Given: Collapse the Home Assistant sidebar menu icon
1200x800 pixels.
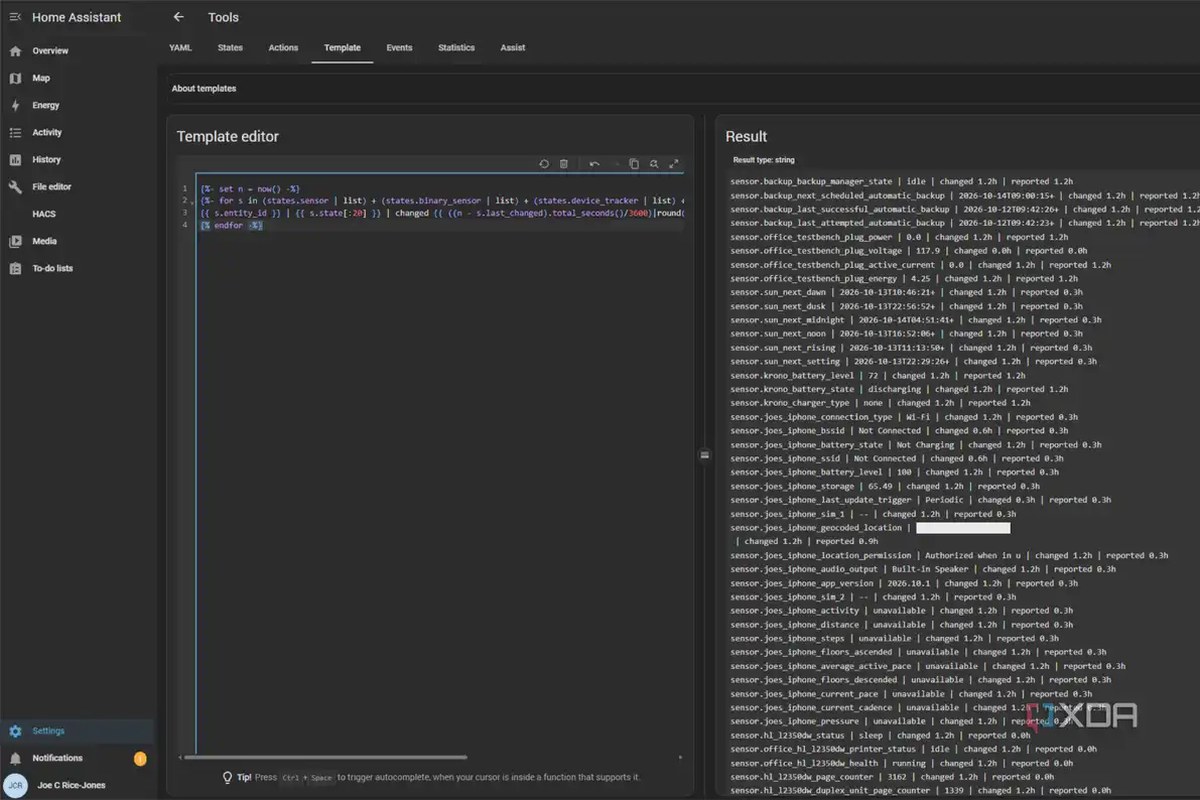Looking at the screenshot, I should pyautogui.click(x=15, y=17).
